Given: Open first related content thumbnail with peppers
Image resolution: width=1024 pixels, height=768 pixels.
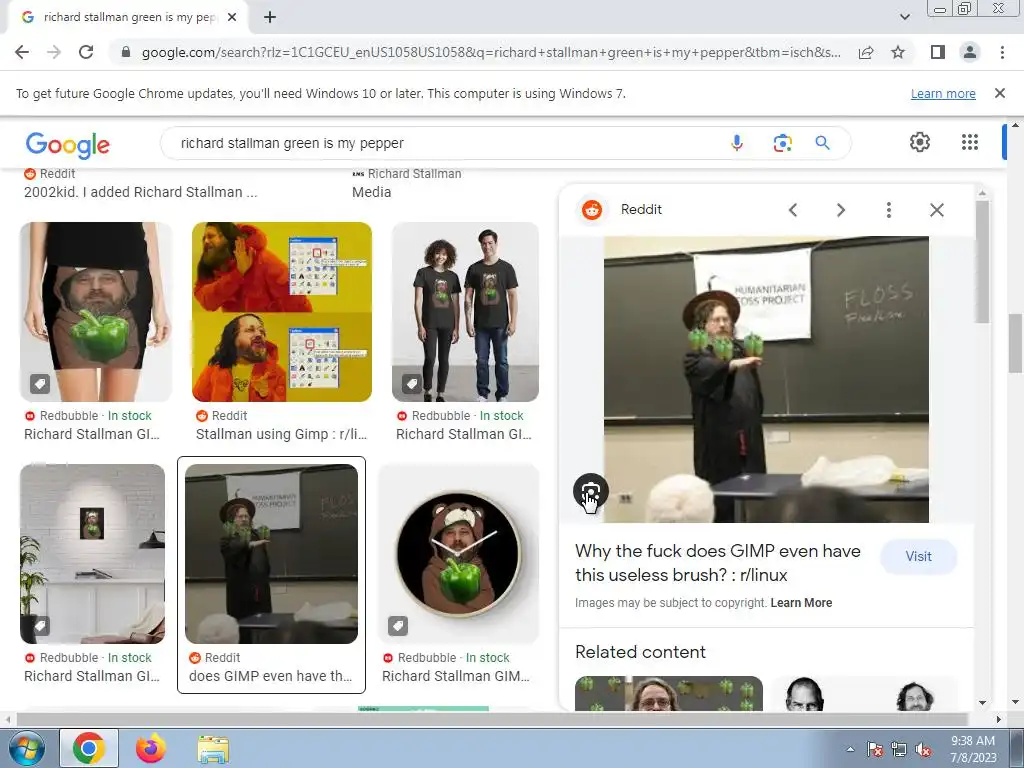Looking at the screenshot, I should 669,694.
